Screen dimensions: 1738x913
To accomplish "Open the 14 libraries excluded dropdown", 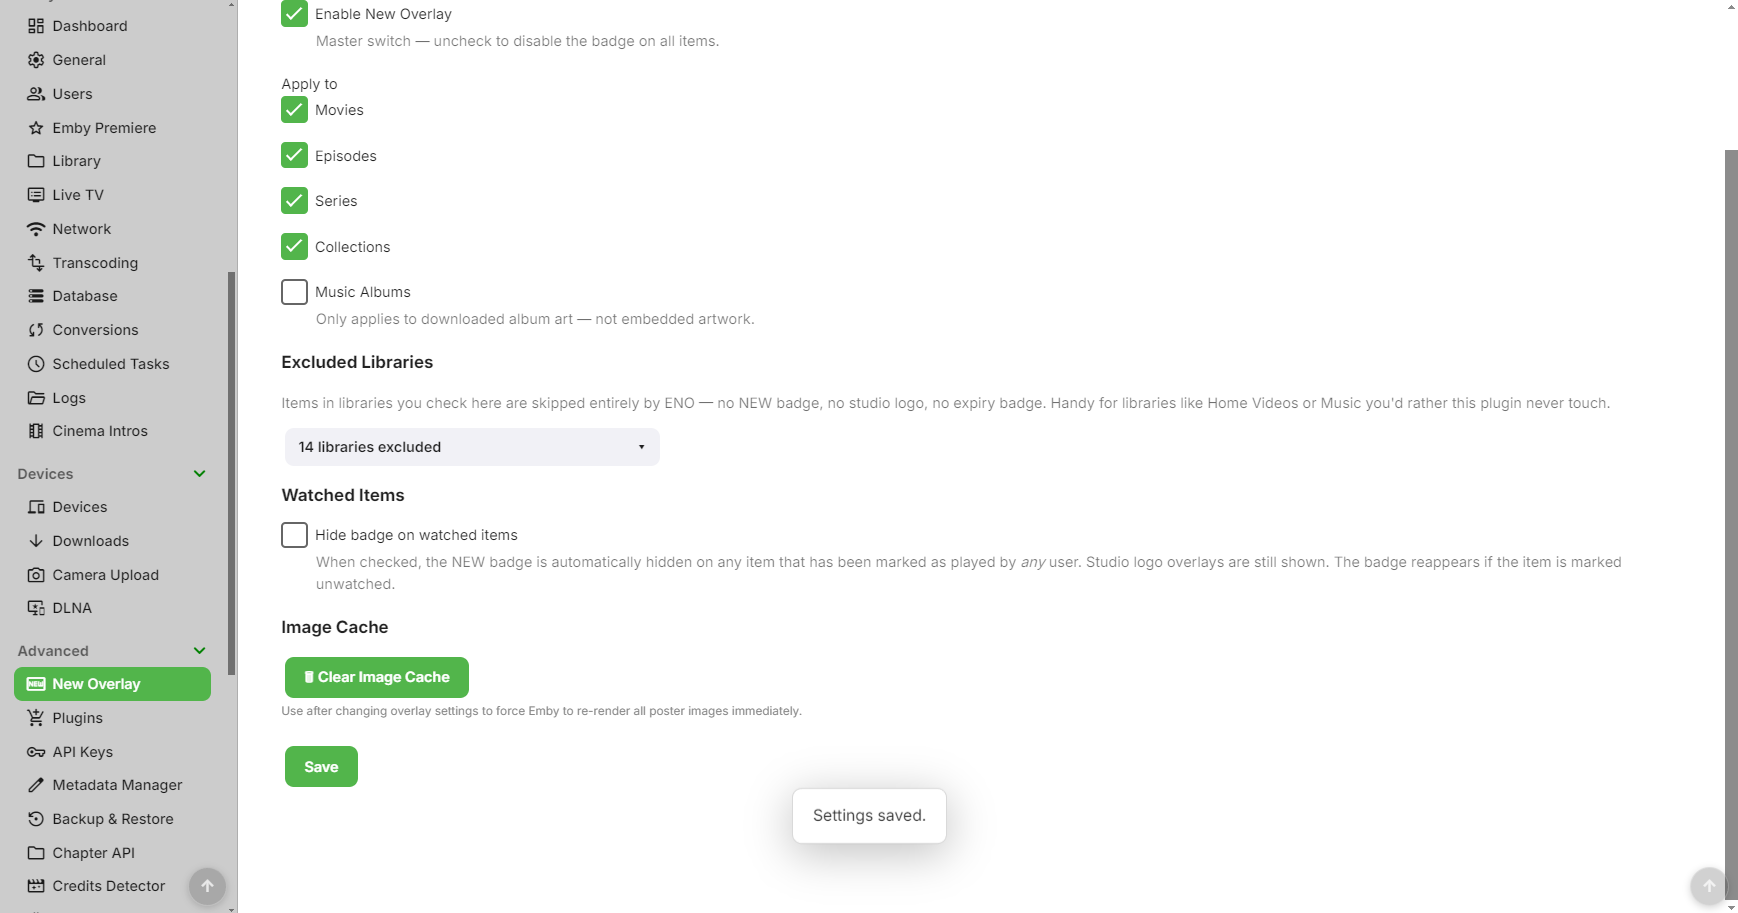I will (472, 447).
